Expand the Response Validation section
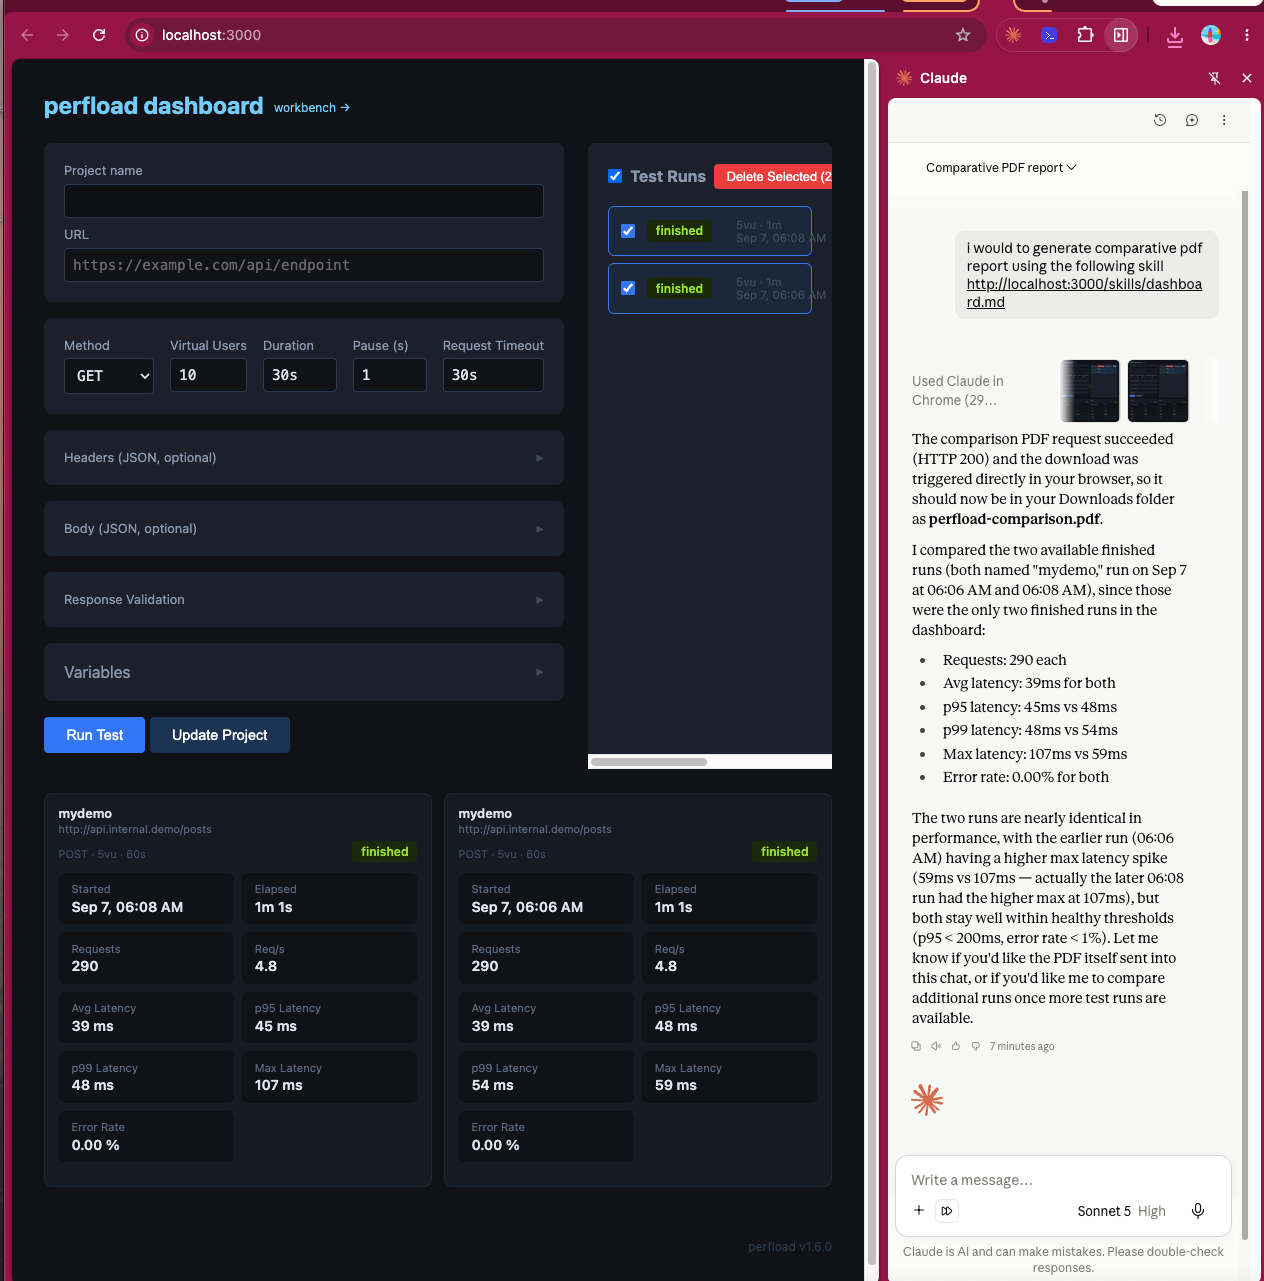This screenshot has height=1281, width=1264. pyautogui.click(x=304, y=600)
